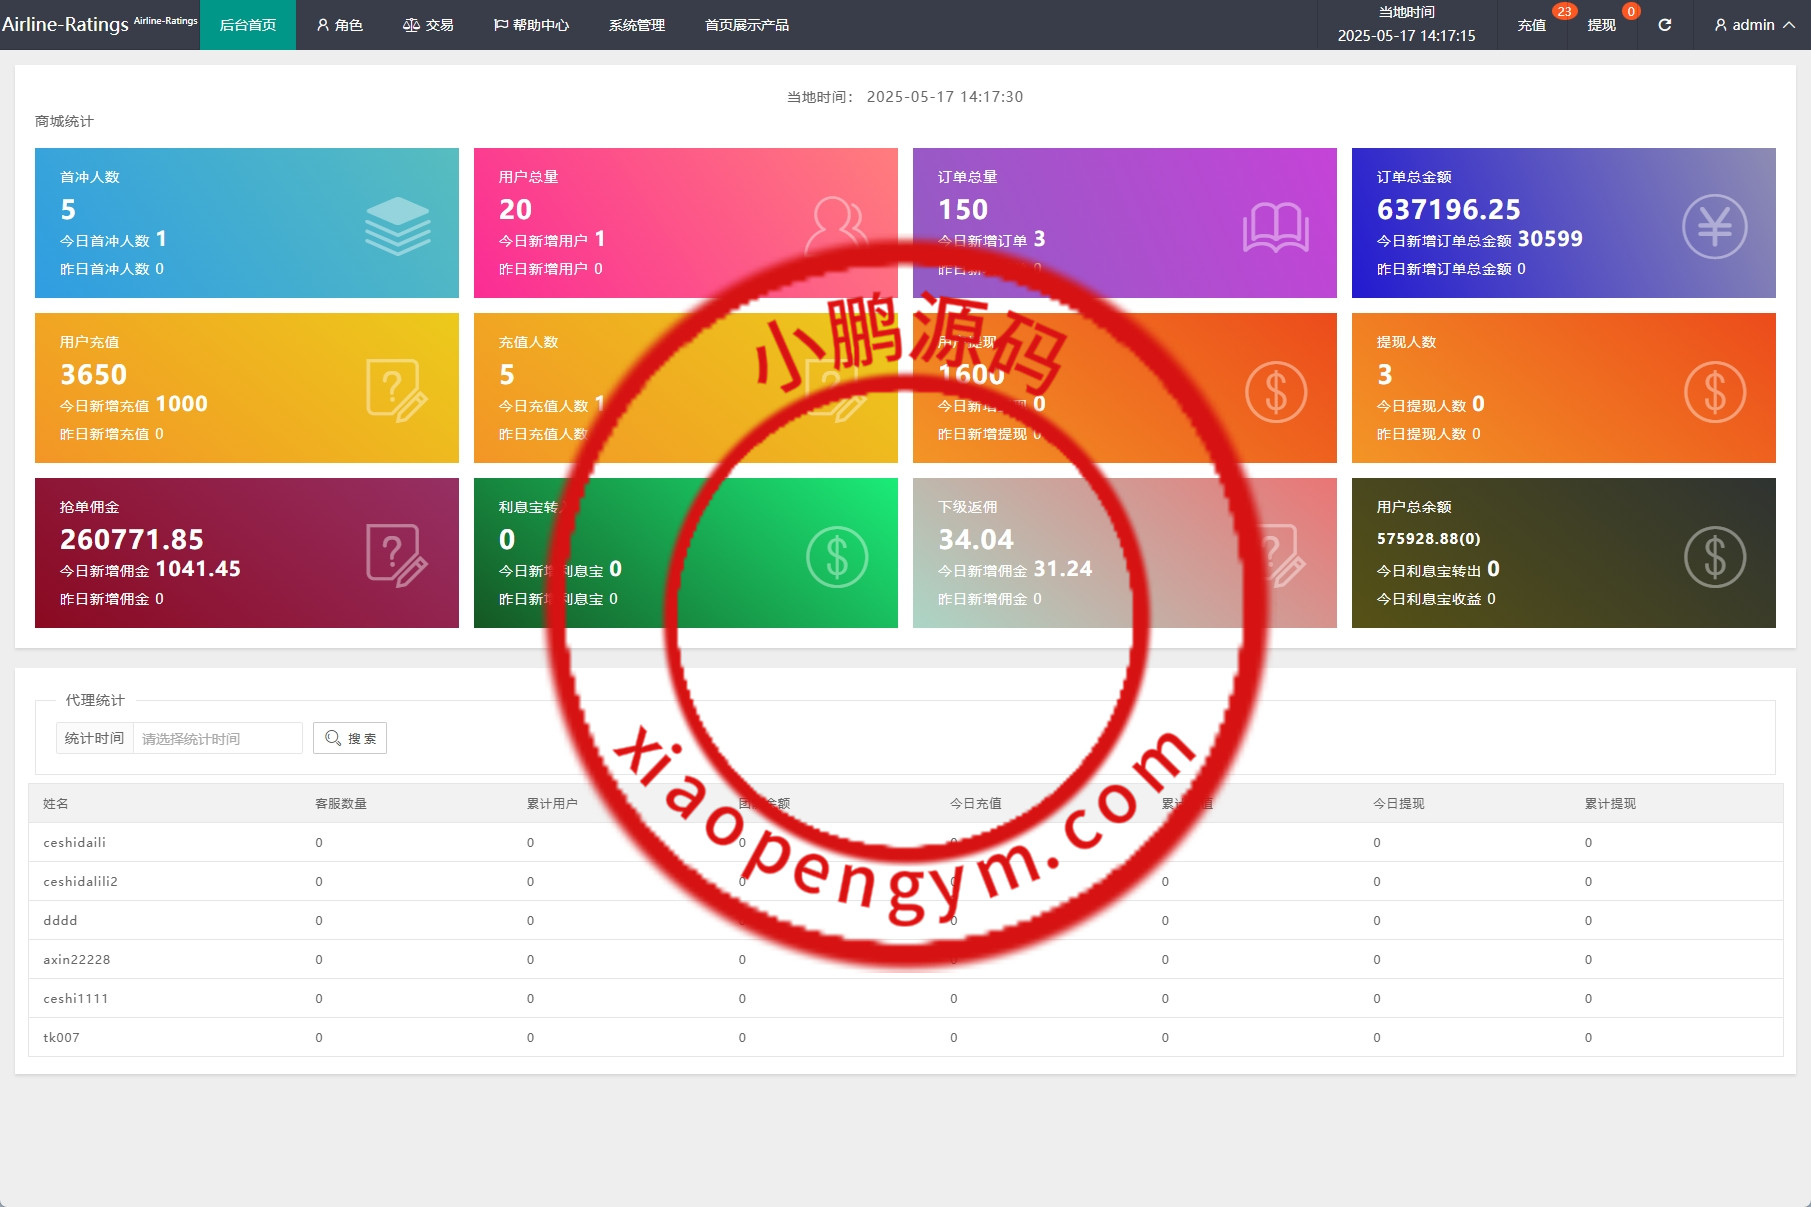The height and width of the screenshot is (1207, 1811).
Task: Click the yen icon in 订单总金额 card
Action: point(1714,226)
